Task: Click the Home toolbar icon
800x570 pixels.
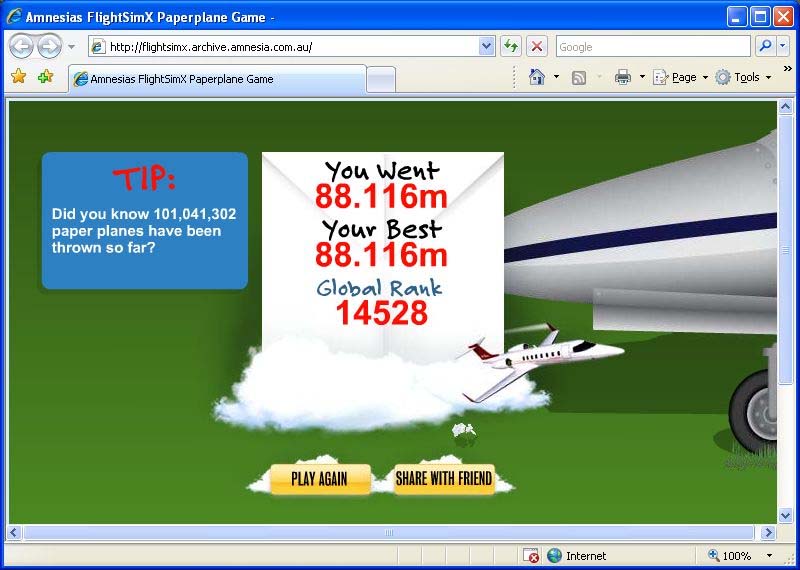Action: [x=537, y=77]
